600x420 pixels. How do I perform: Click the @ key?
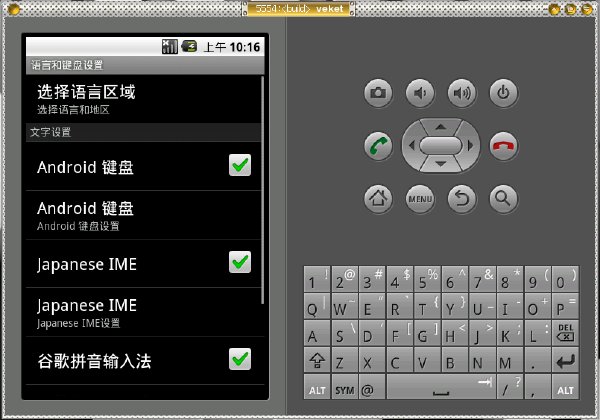point(372,387)
